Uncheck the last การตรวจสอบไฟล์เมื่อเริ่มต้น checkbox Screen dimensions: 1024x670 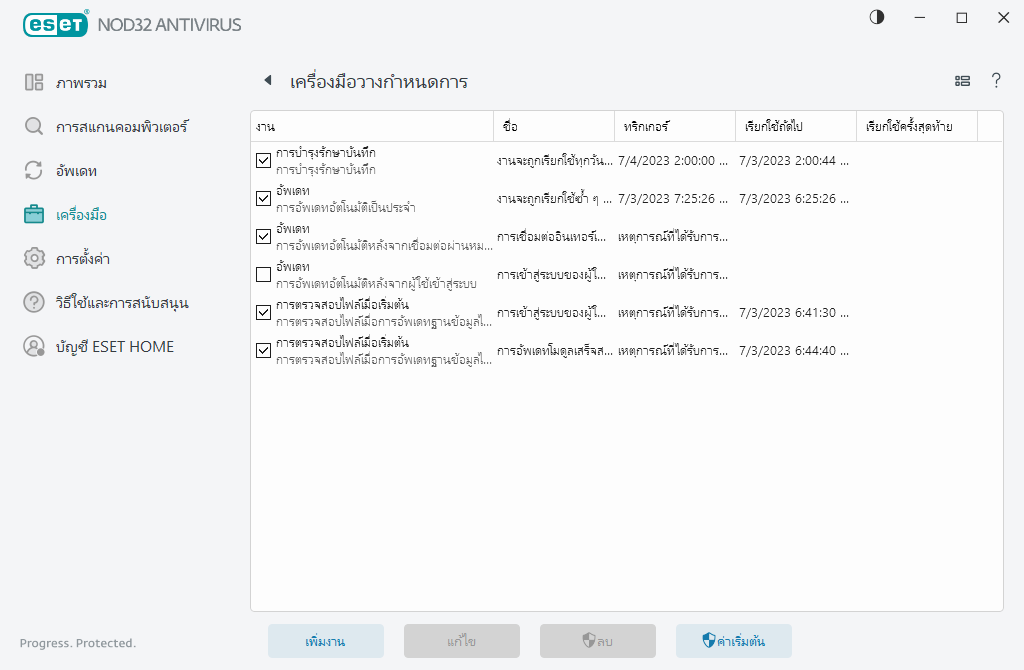click(264, 350)
